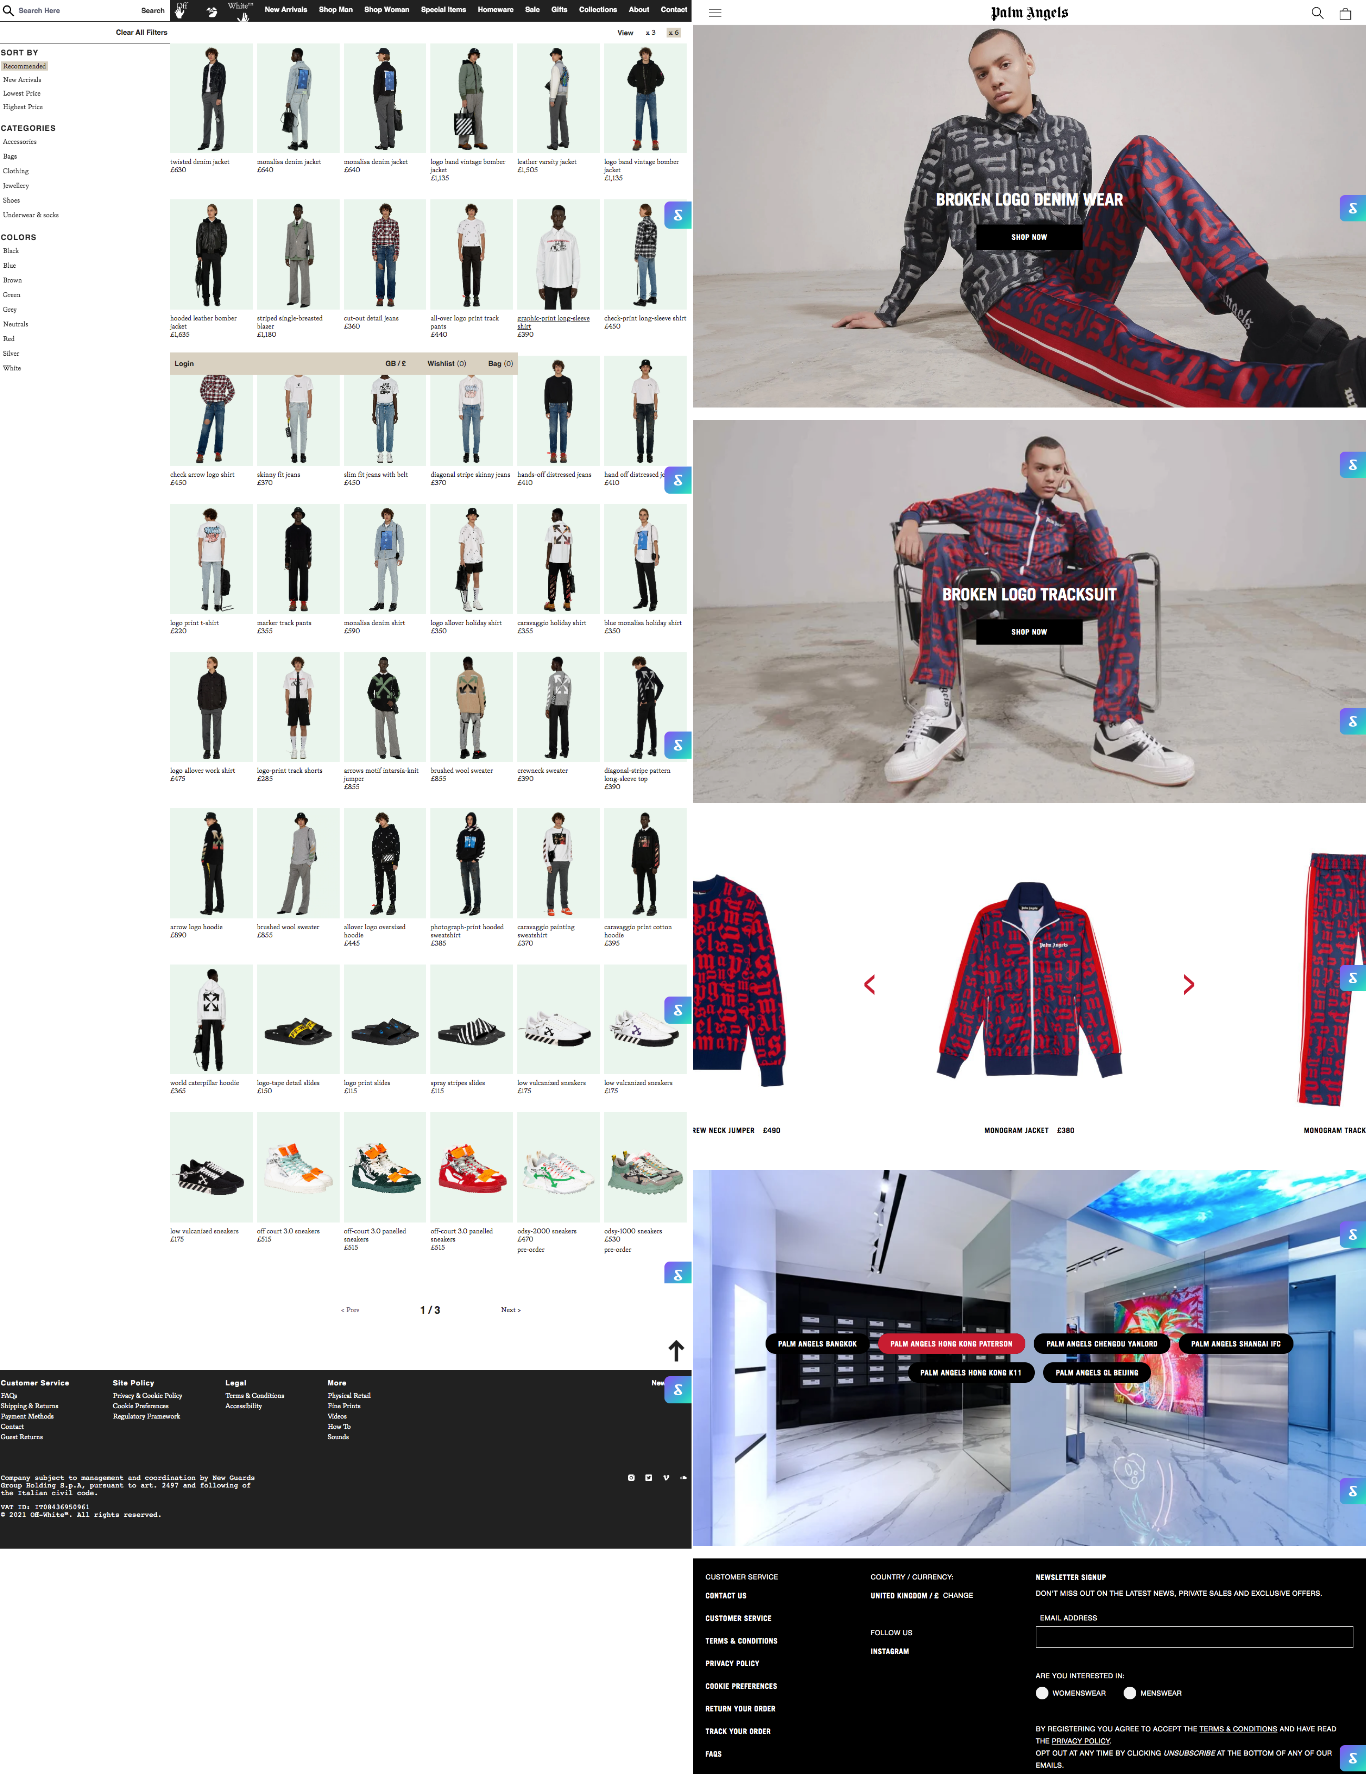
Task: Open the Sale menu item
Action: coord(532,10)
